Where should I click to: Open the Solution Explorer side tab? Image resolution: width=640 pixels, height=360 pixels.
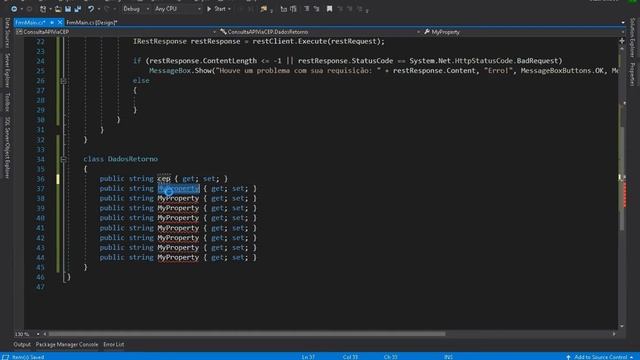[632, 38]
